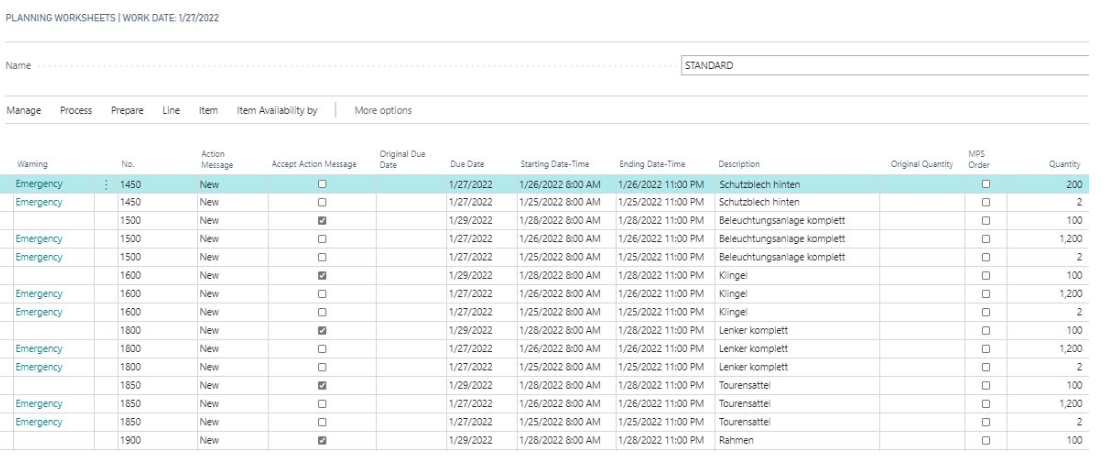This screenshot has width=1109, height=472.
Task: Open Emergency warning on Lenker komplett 1,200
Action: point(39,349)
